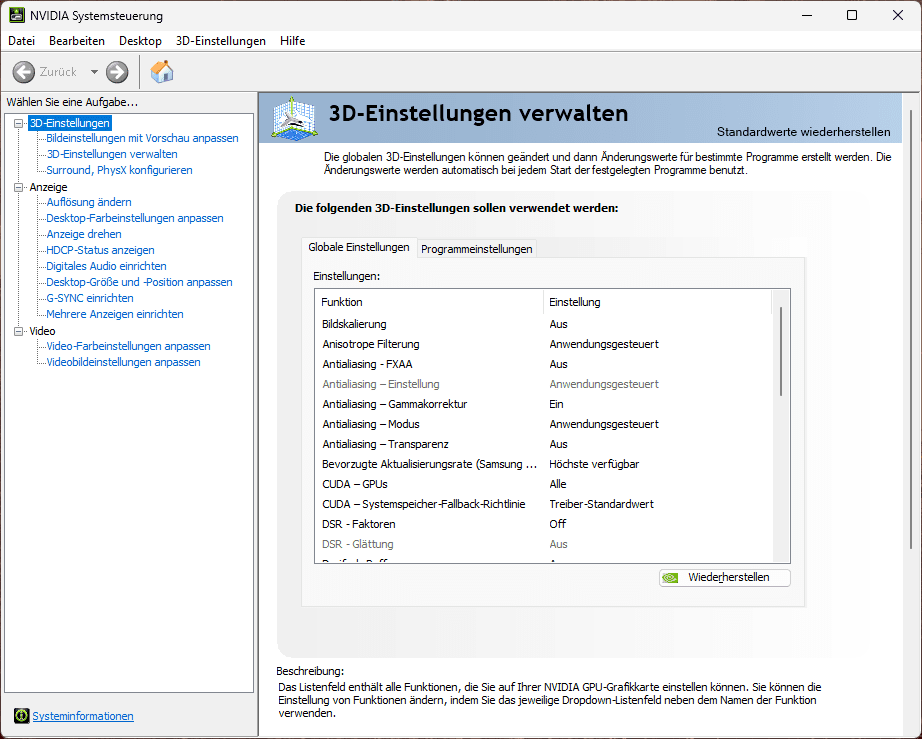The width and height of the screenshot is (922, 739).
Task: Click the settings list vertical scrollbar
Action: pos(781,352)
